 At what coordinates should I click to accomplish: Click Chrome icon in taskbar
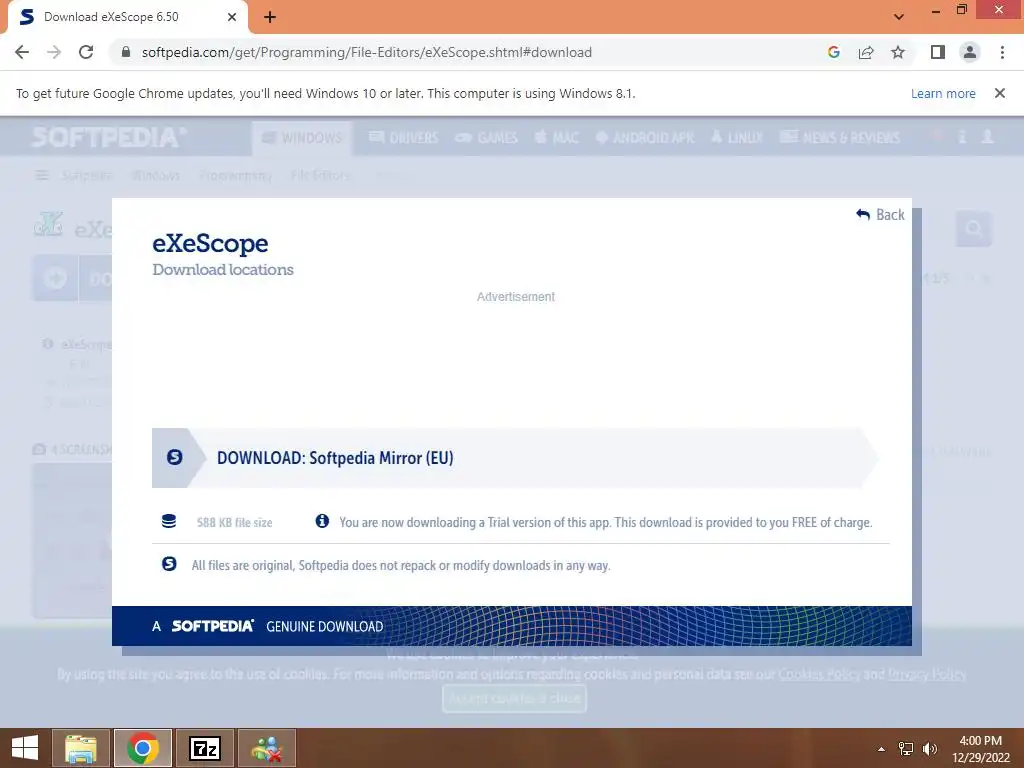click(143, 748)
